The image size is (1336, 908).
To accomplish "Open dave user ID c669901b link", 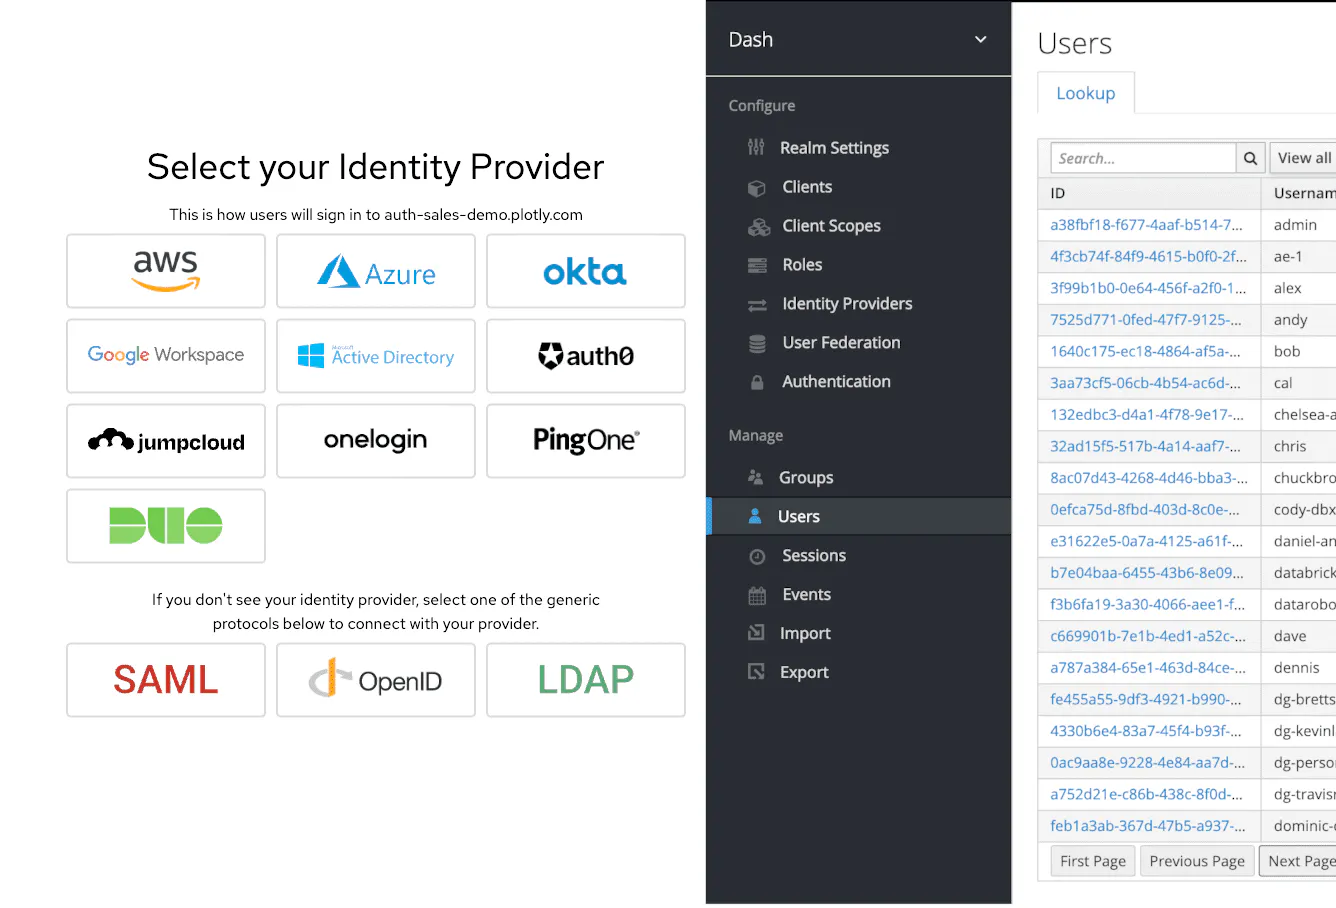I will click(1148, 636).
